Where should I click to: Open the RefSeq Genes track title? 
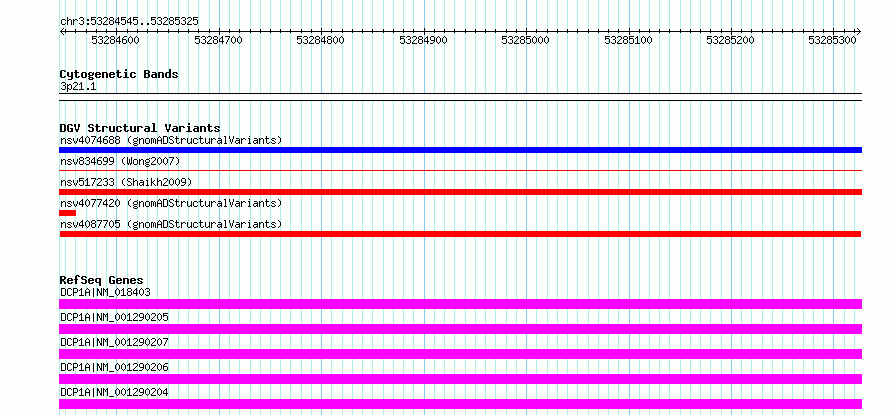point(102,280)
